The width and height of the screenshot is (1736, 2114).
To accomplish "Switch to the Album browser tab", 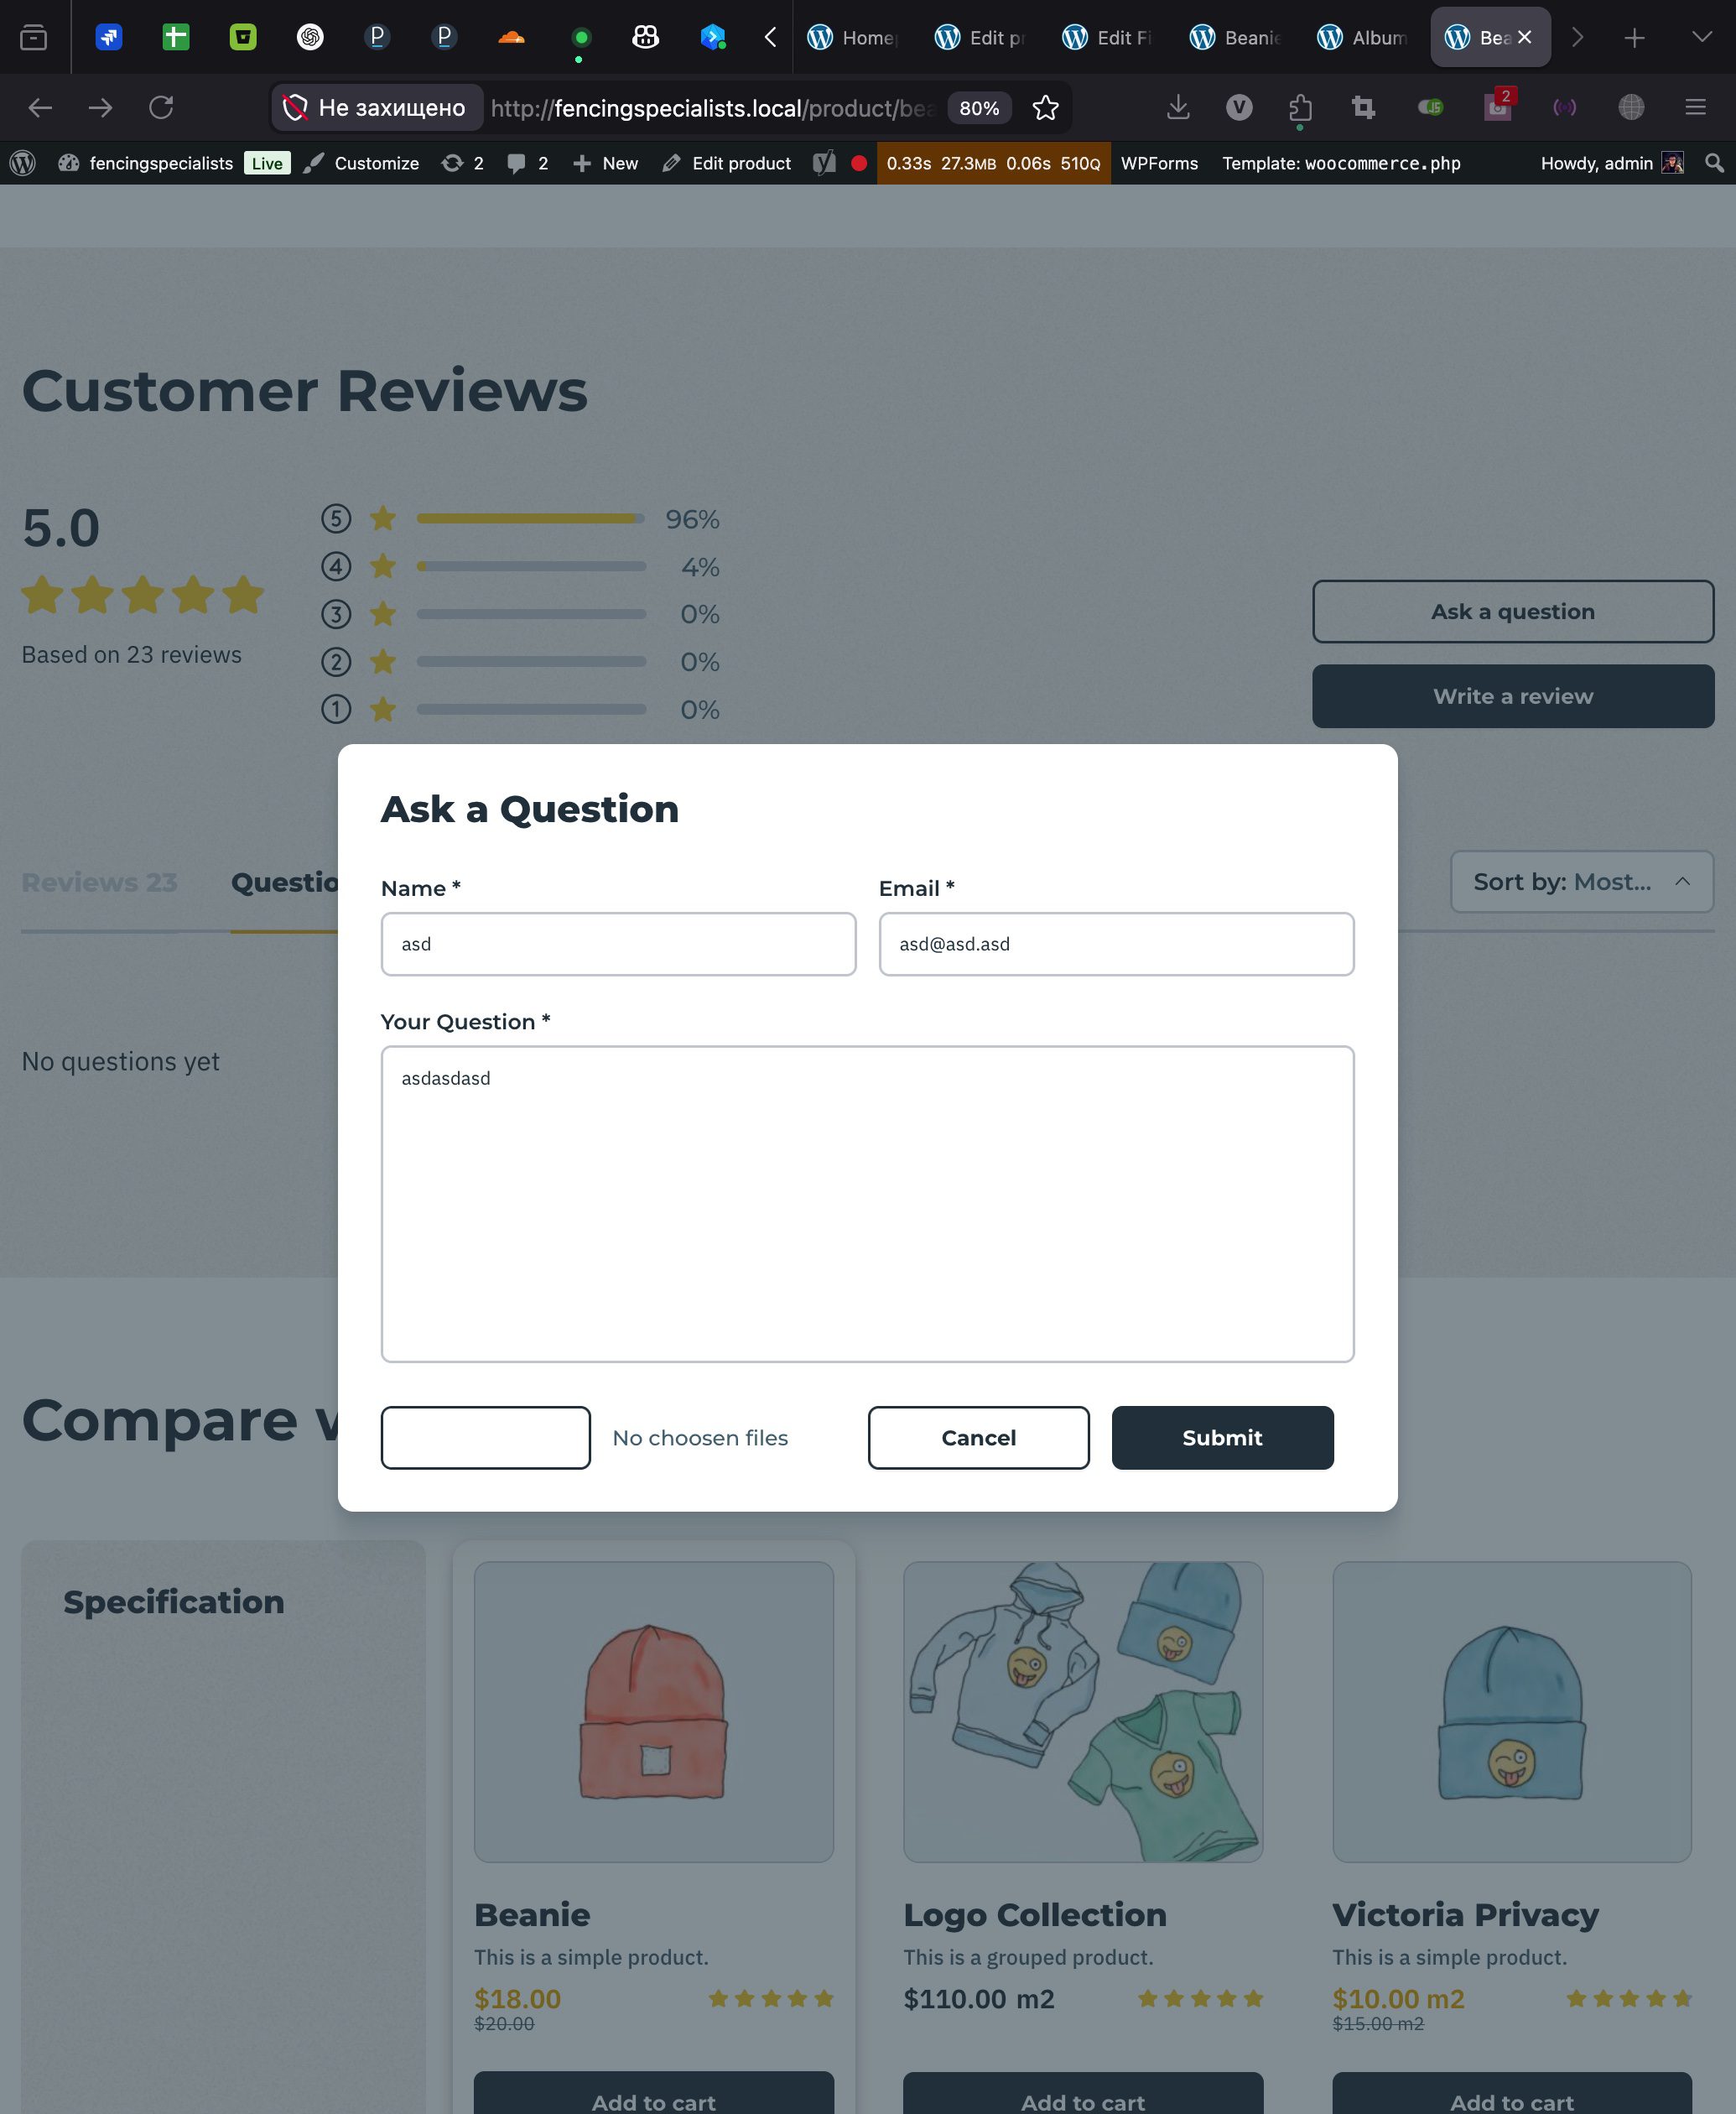I will [x=1362, y=37].
